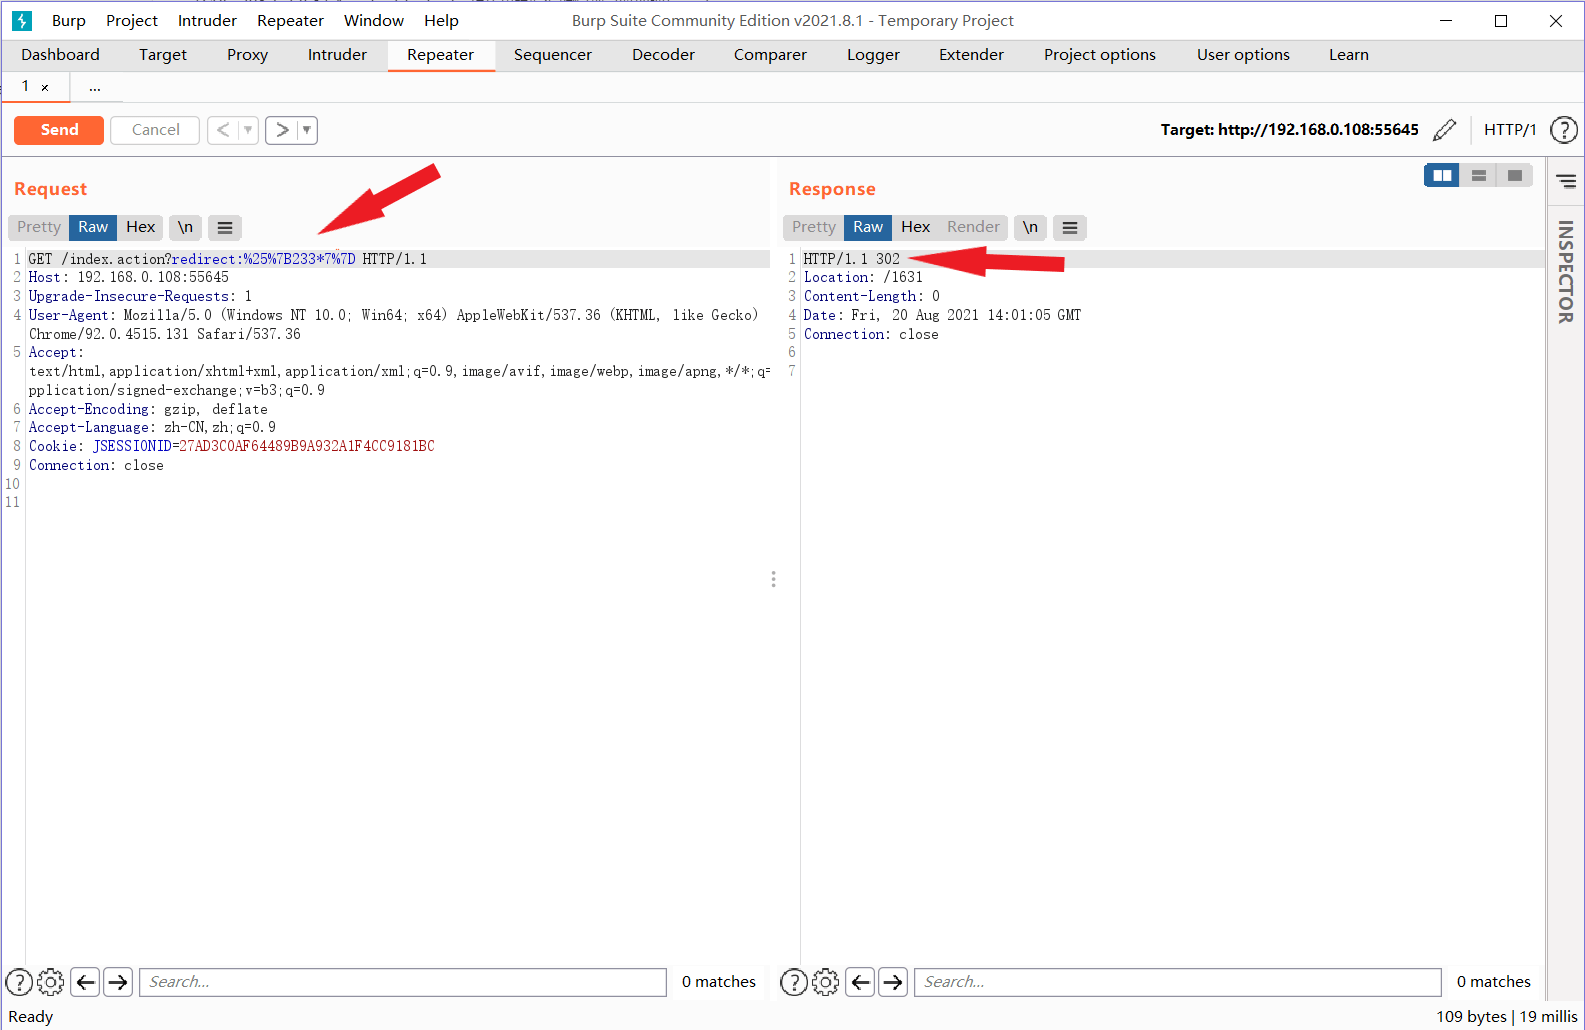
Task: Click the Location: /1631 response header
Action: click(x=863, y=278)
